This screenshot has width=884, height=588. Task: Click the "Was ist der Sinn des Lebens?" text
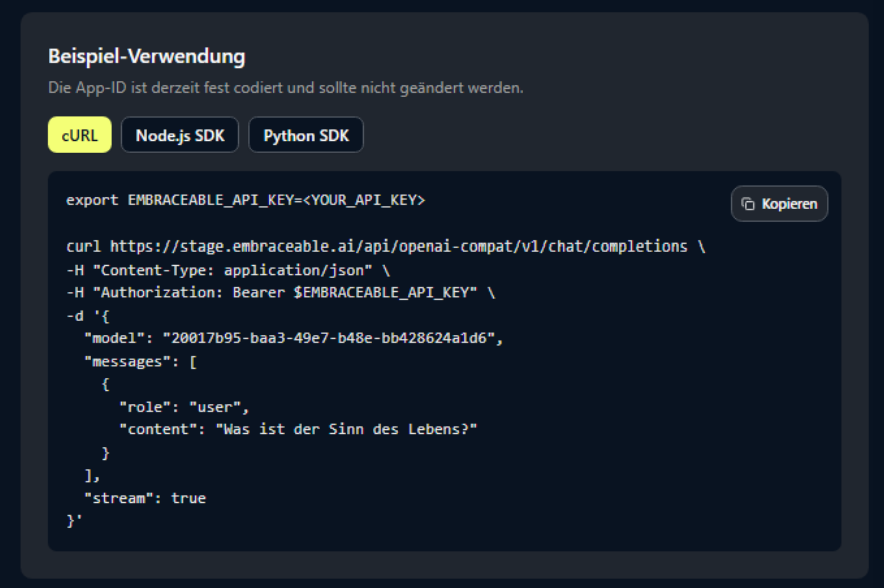346,429
